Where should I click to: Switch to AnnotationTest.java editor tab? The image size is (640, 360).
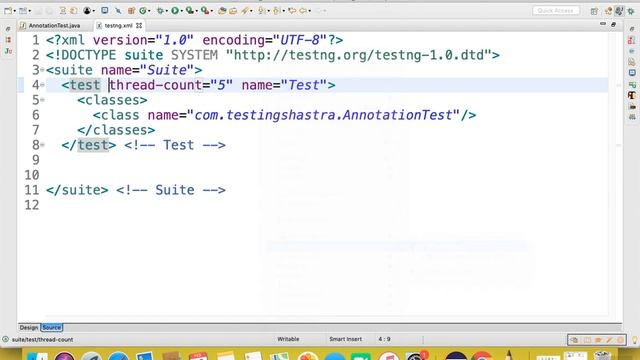click(x=51, y=26)
